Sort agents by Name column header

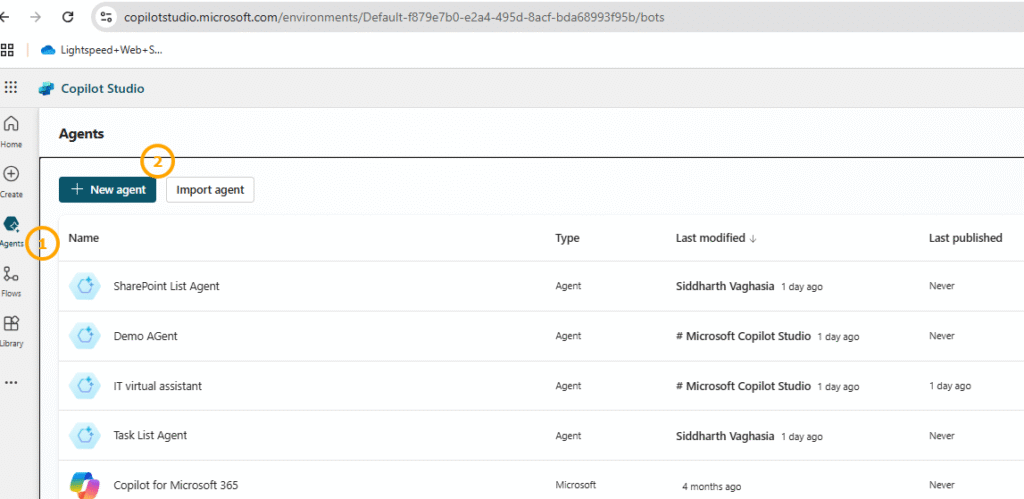tap(84, 238)
